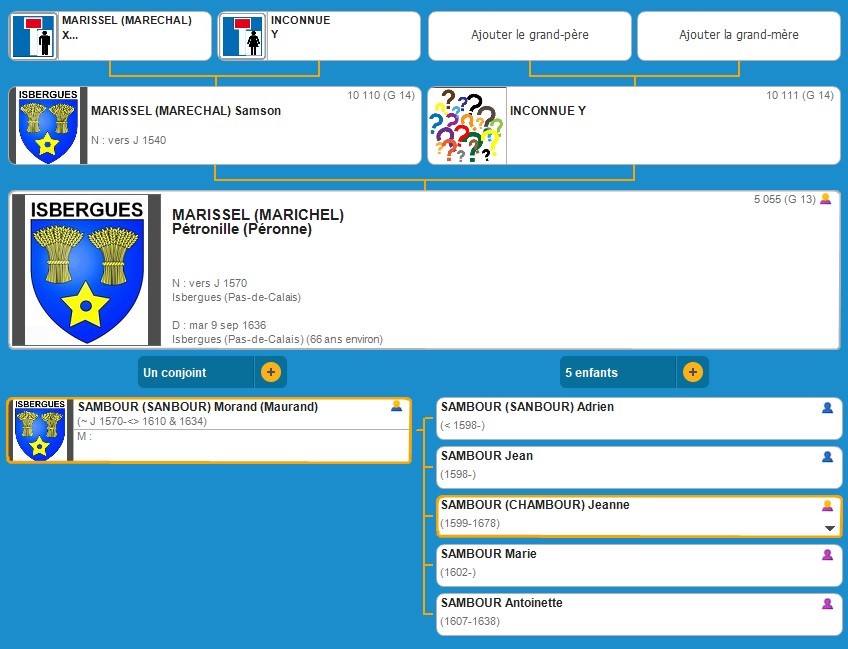The width and height of the screenshot is (848, 649).
Task: Click the female silhouette icon for INCONNUE Y grandparent
Action: pos(243,37)
